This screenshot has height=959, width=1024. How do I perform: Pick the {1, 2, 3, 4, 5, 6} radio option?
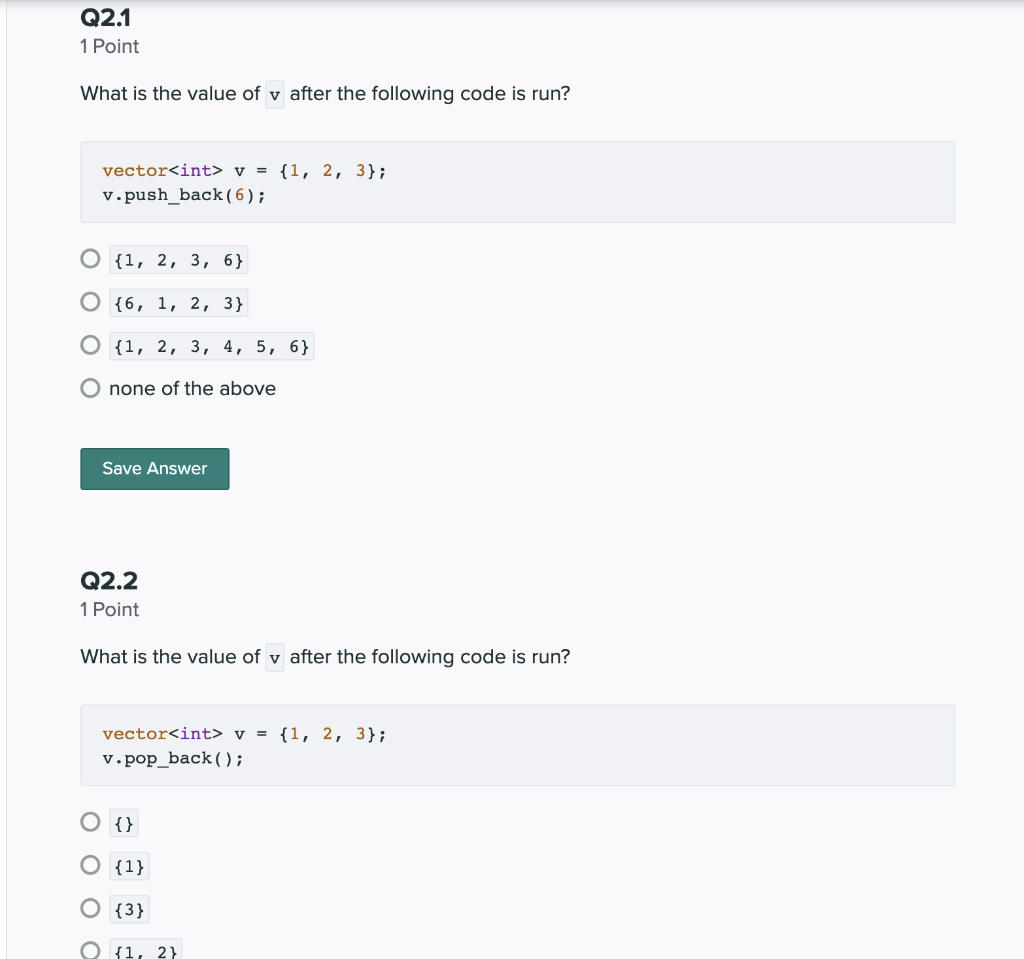[x=90, y=345]
